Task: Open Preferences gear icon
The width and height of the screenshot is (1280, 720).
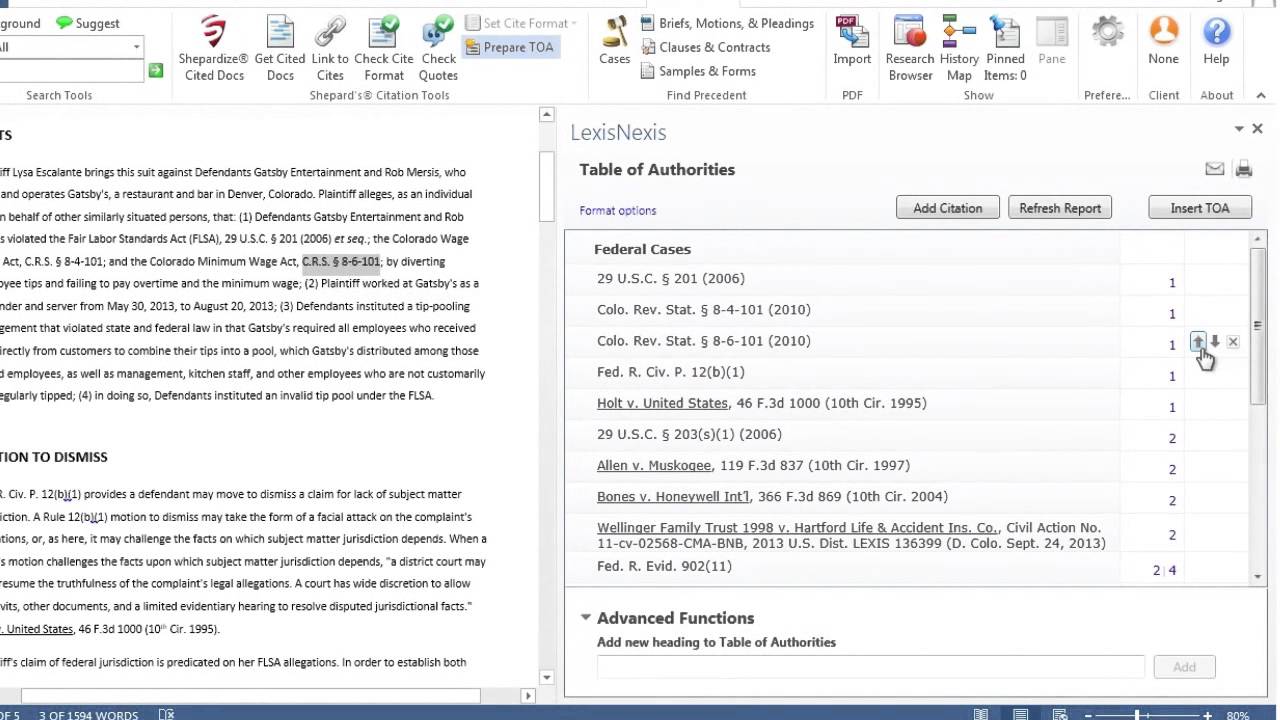Action: pyautogui.click(x=1107, y=32)
